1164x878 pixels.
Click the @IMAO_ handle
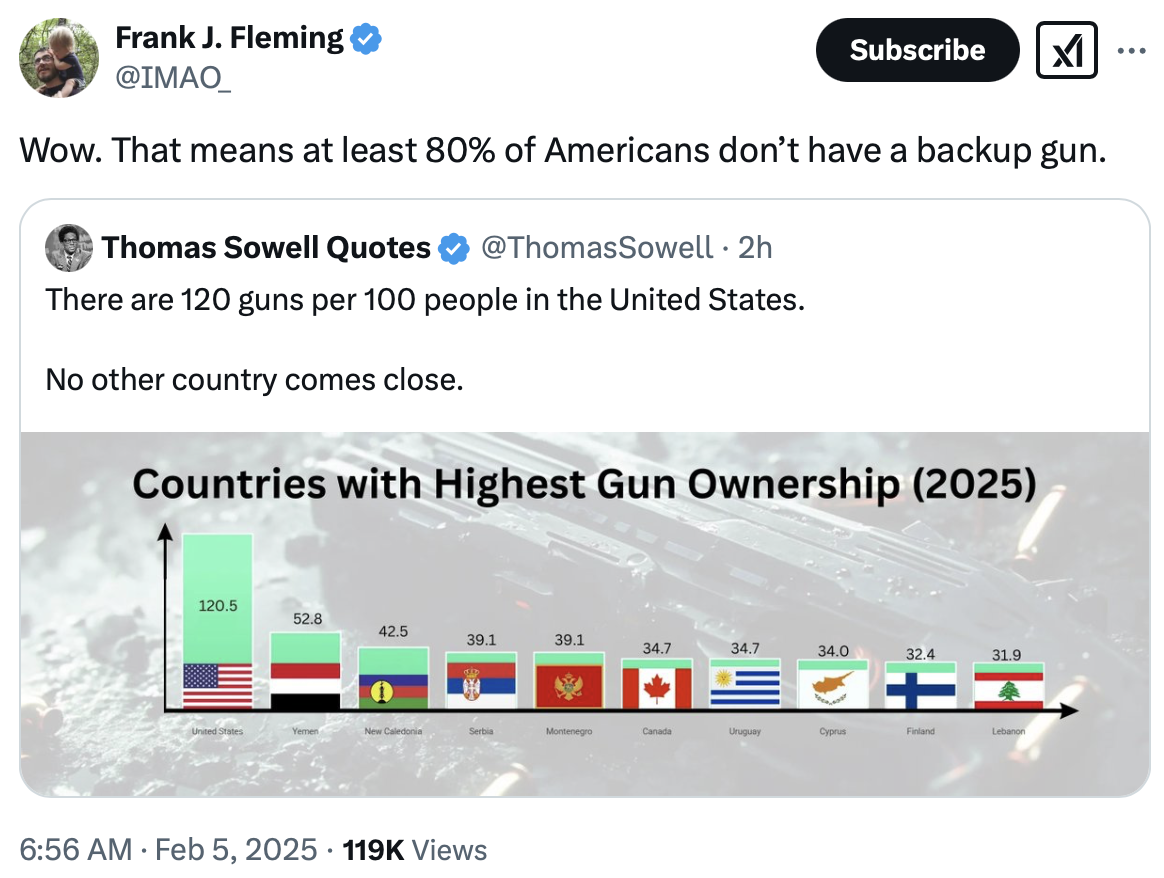point(173,77)
